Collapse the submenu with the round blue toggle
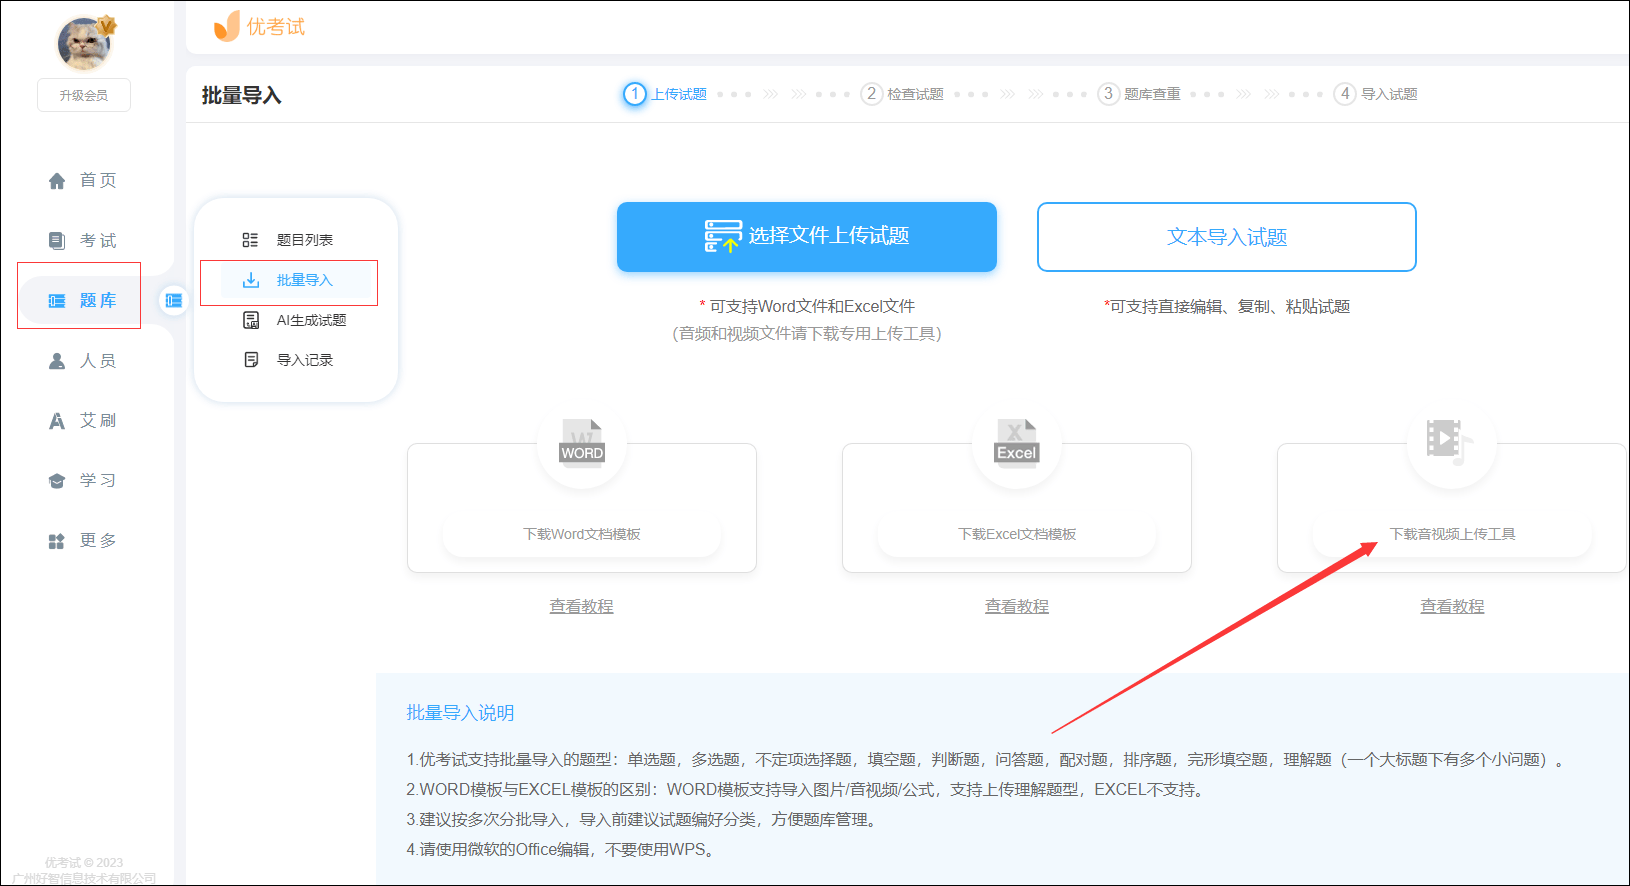The image size is (1630, 886). [x=174, y=300]
